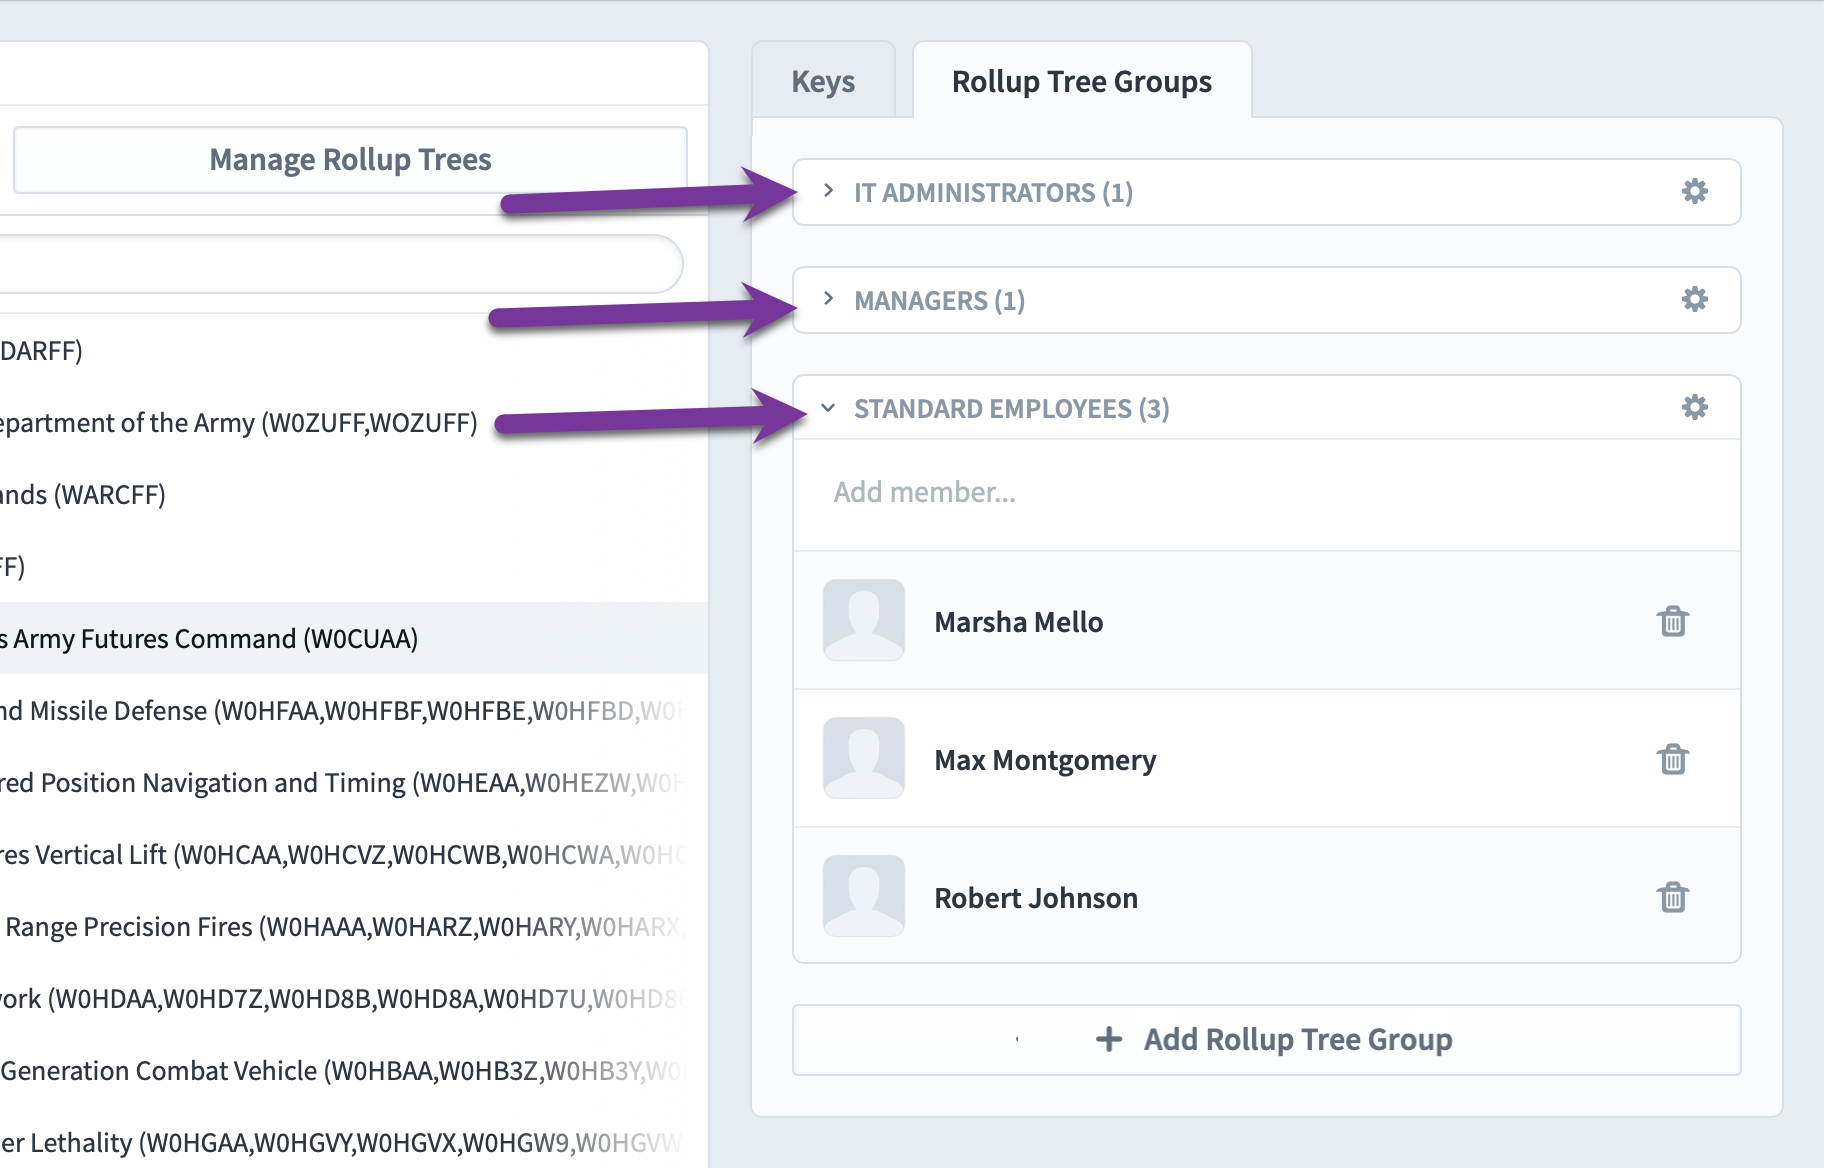Select Position Navigation and Timing row

point(354,782)
